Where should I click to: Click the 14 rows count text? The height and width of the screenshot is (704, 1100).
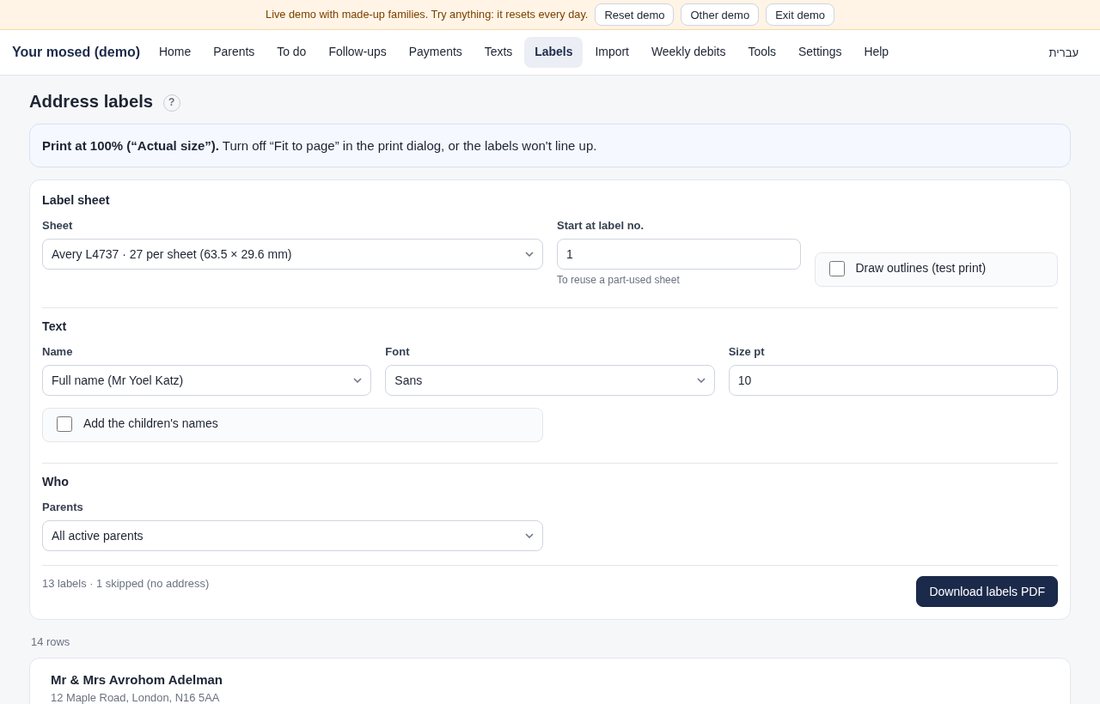[51, 642]
